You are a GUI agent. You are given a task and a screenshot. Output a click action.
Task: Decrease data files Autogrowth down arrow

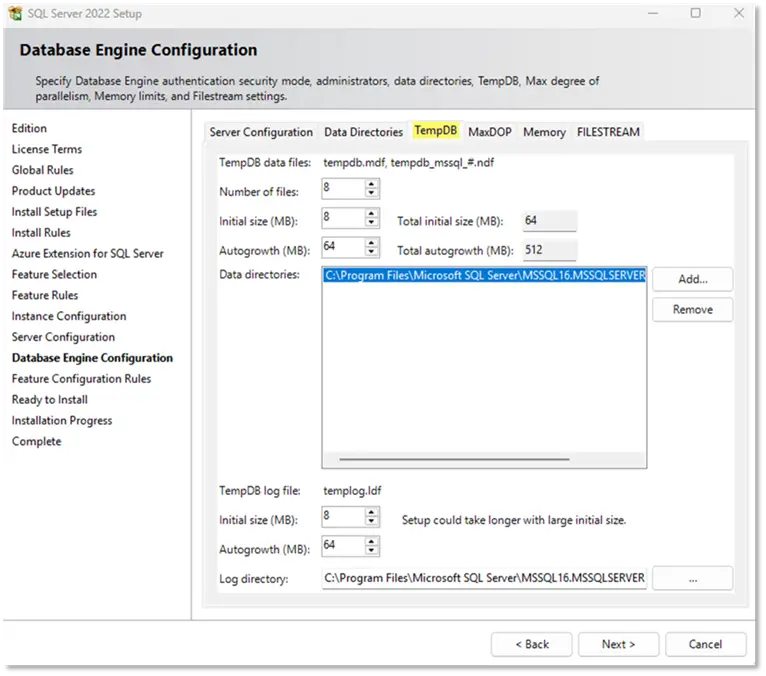tap(371, 252)
